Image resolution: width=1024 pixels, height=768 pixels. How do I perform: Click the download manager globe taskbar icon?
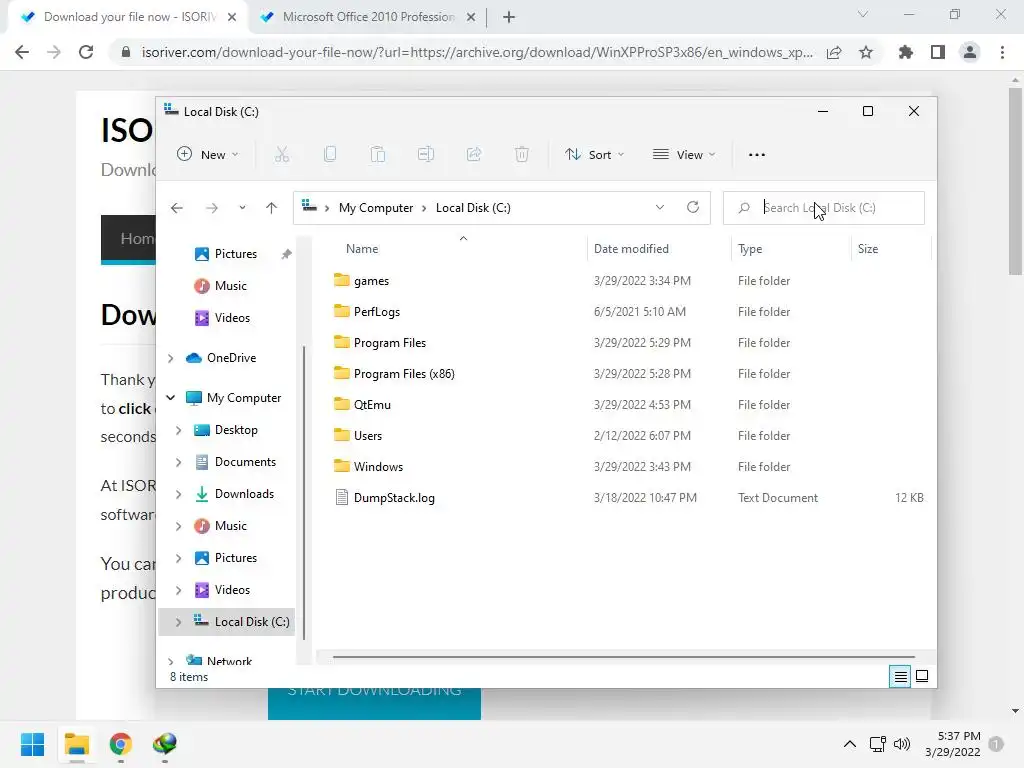tap(165, 744)
